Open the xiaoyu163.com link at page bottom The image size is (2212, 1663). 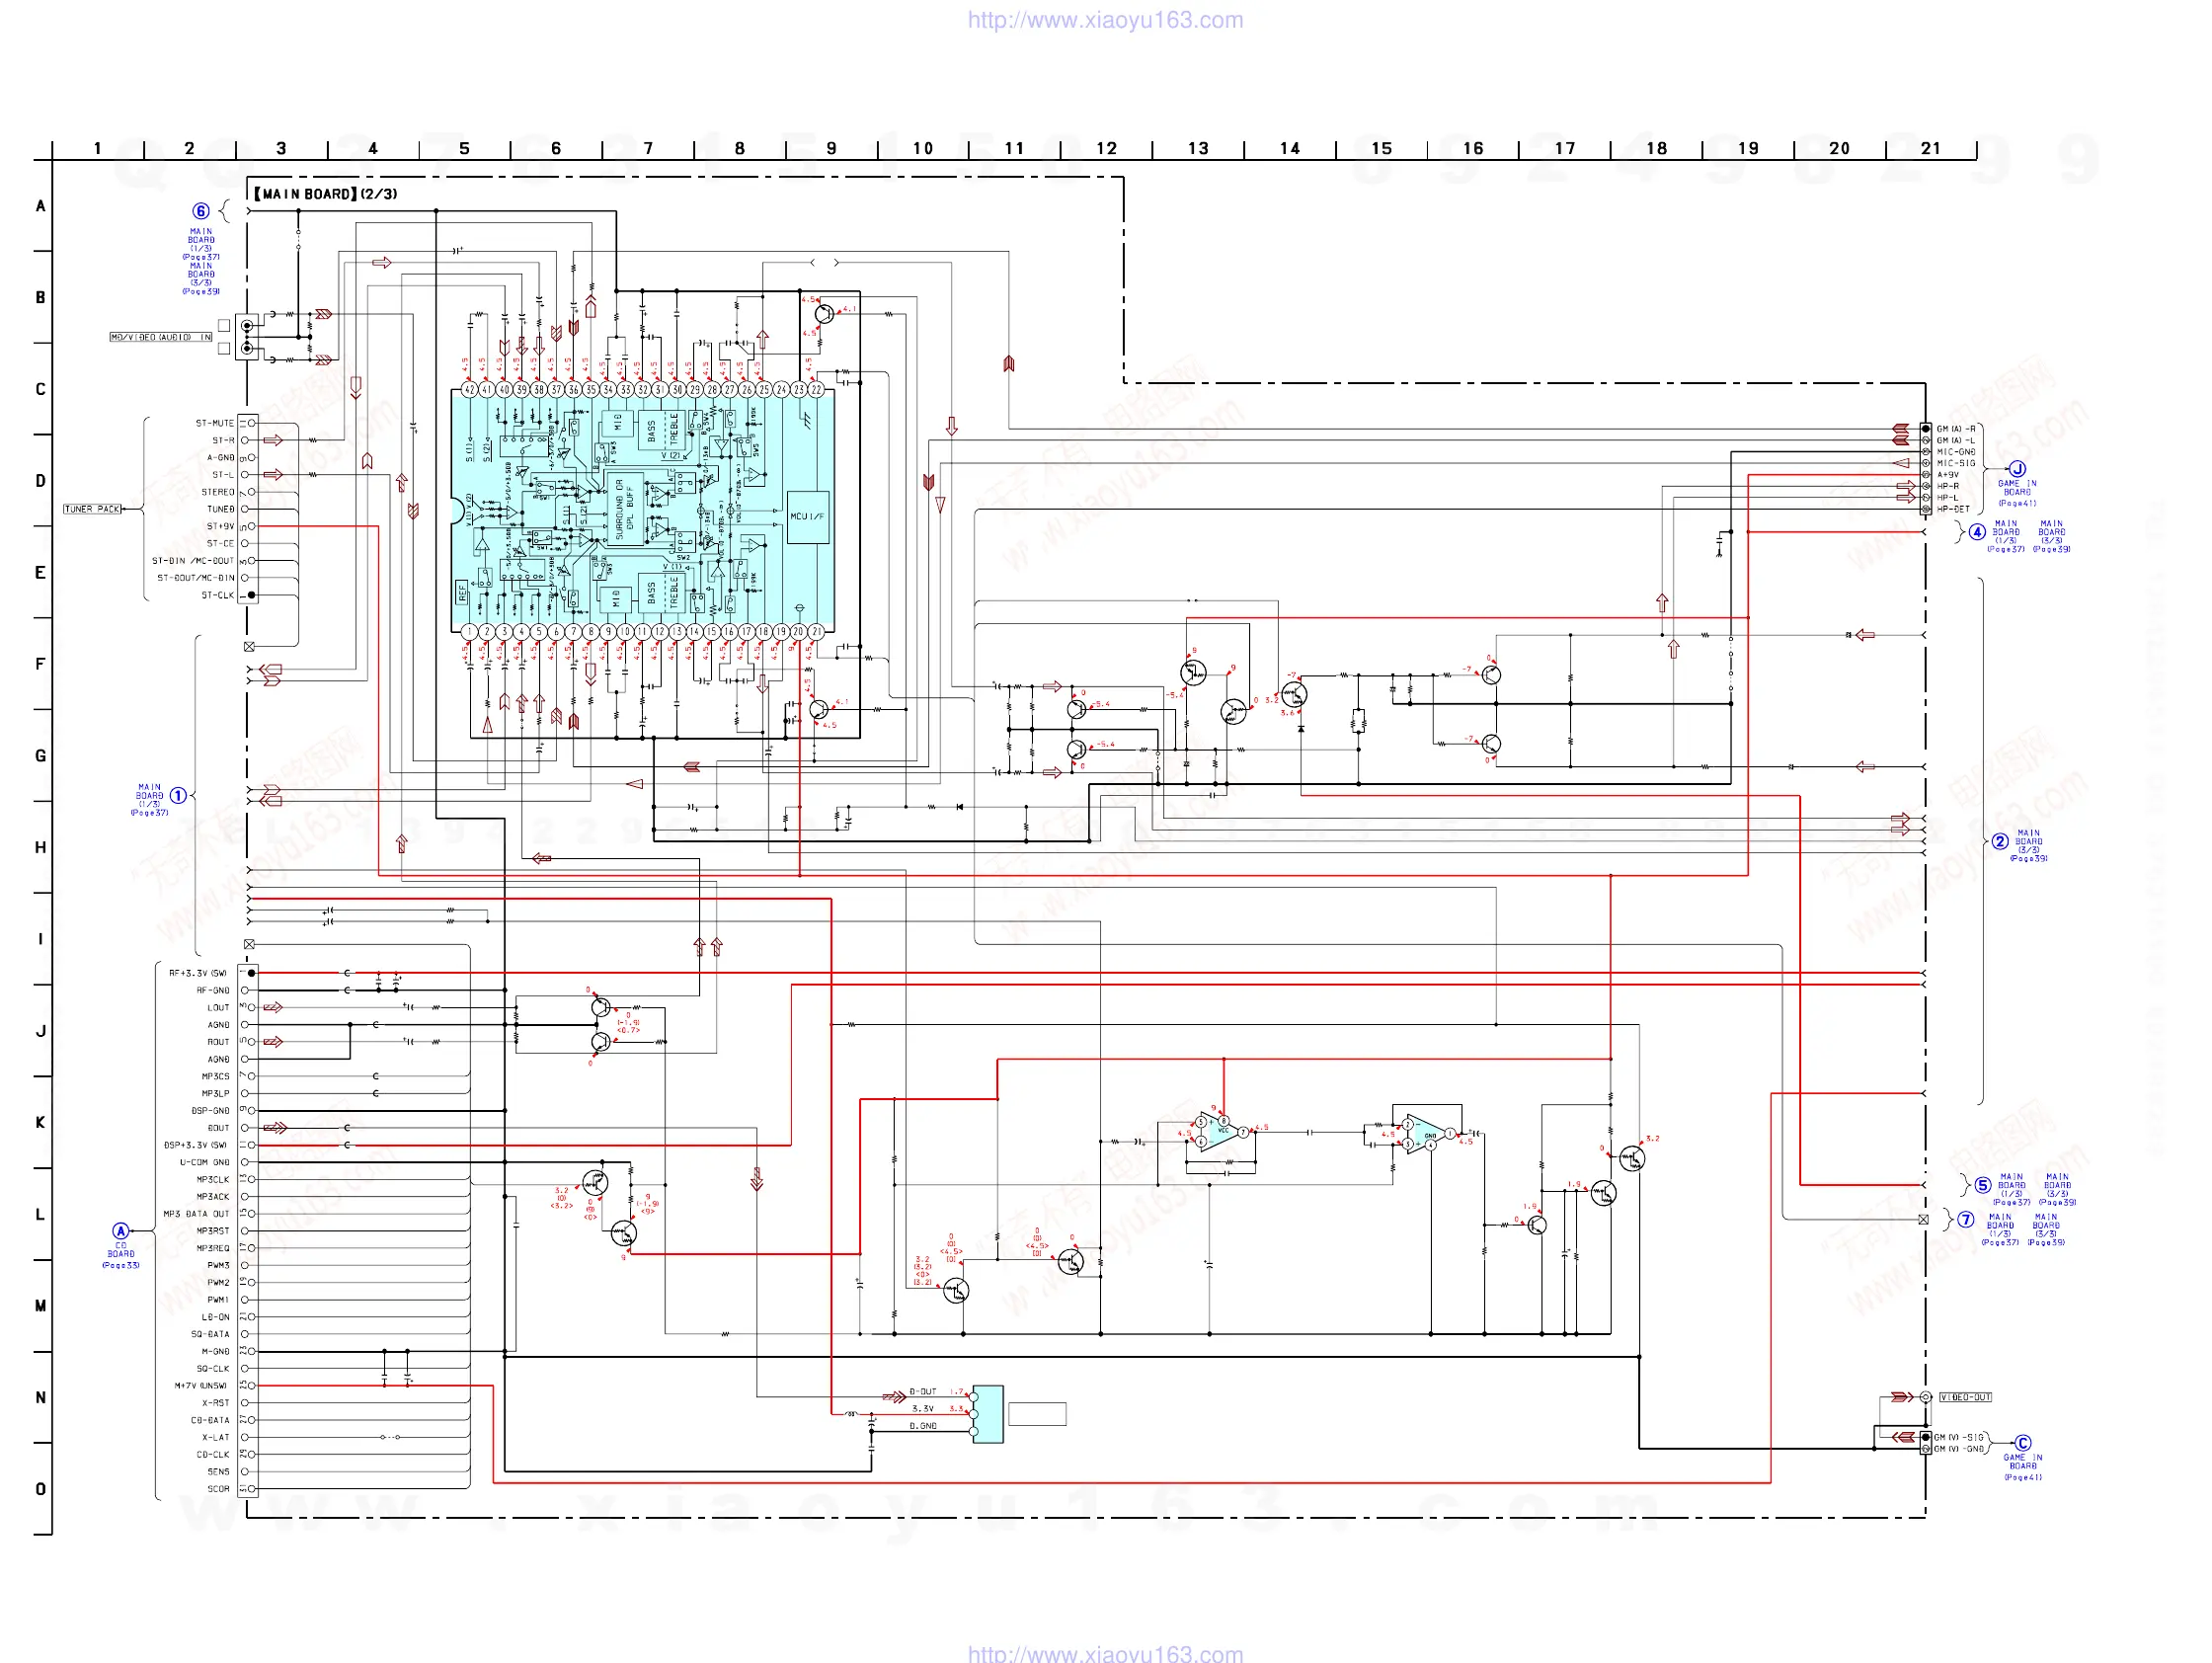1105,1653
